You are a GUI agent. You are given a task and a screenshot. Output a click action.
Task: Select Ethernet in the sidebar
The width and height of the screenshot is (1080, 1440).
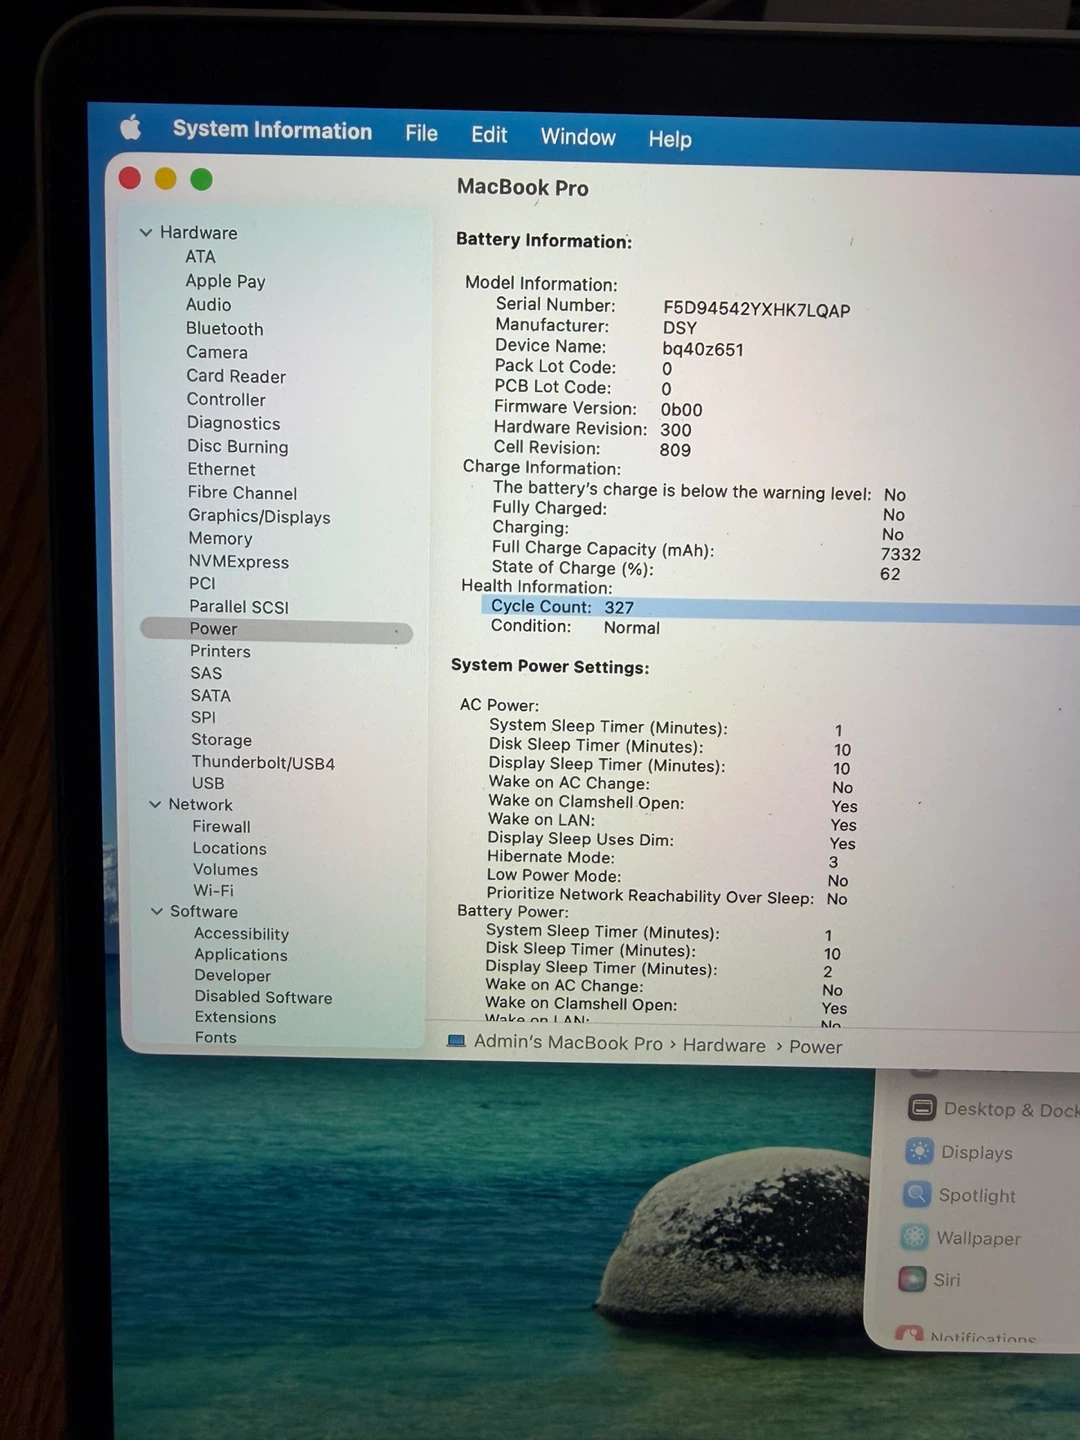[x=222, y=470]
